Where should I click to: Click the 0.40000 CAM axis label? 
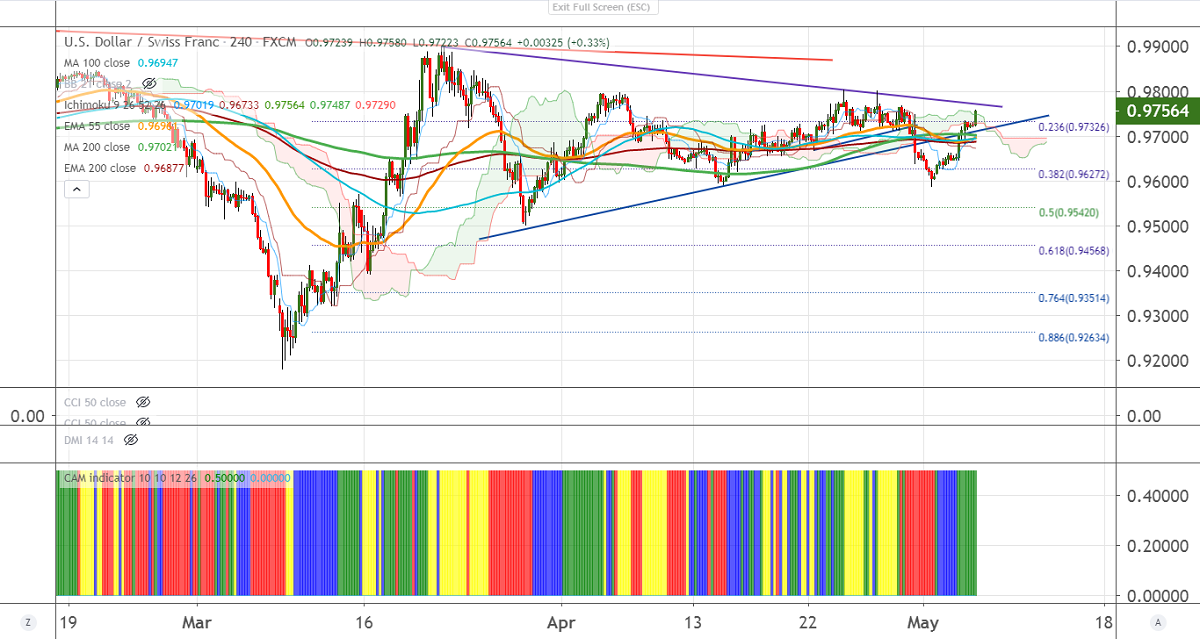coord(1158,496)
